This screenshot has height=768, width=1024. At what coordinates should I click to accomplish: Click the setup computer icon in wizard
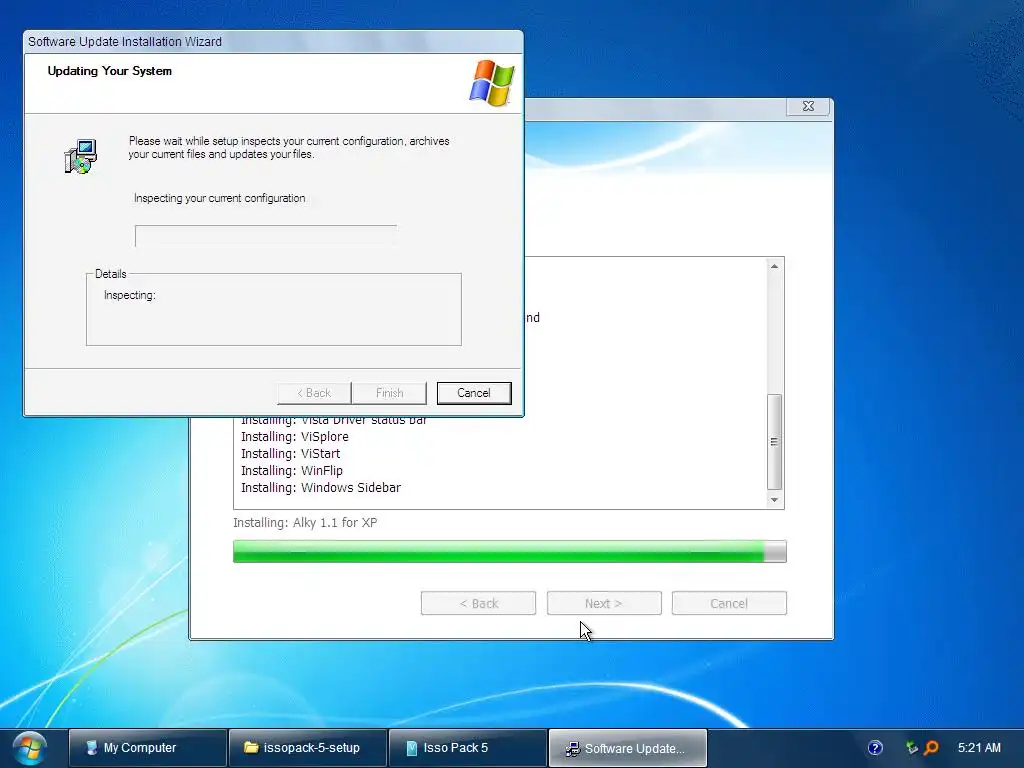[x=81, y=157]
